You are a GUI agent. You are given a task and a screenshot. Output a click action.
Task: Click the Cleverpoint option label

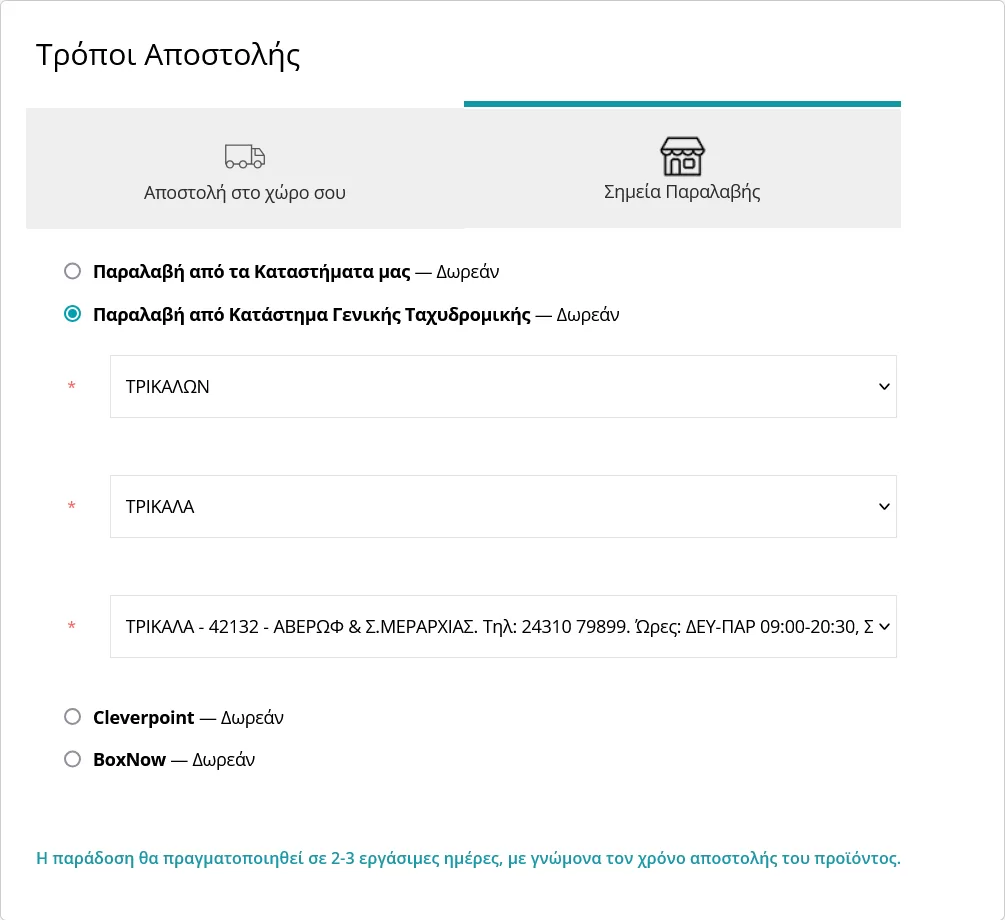(x=143, y=717)
